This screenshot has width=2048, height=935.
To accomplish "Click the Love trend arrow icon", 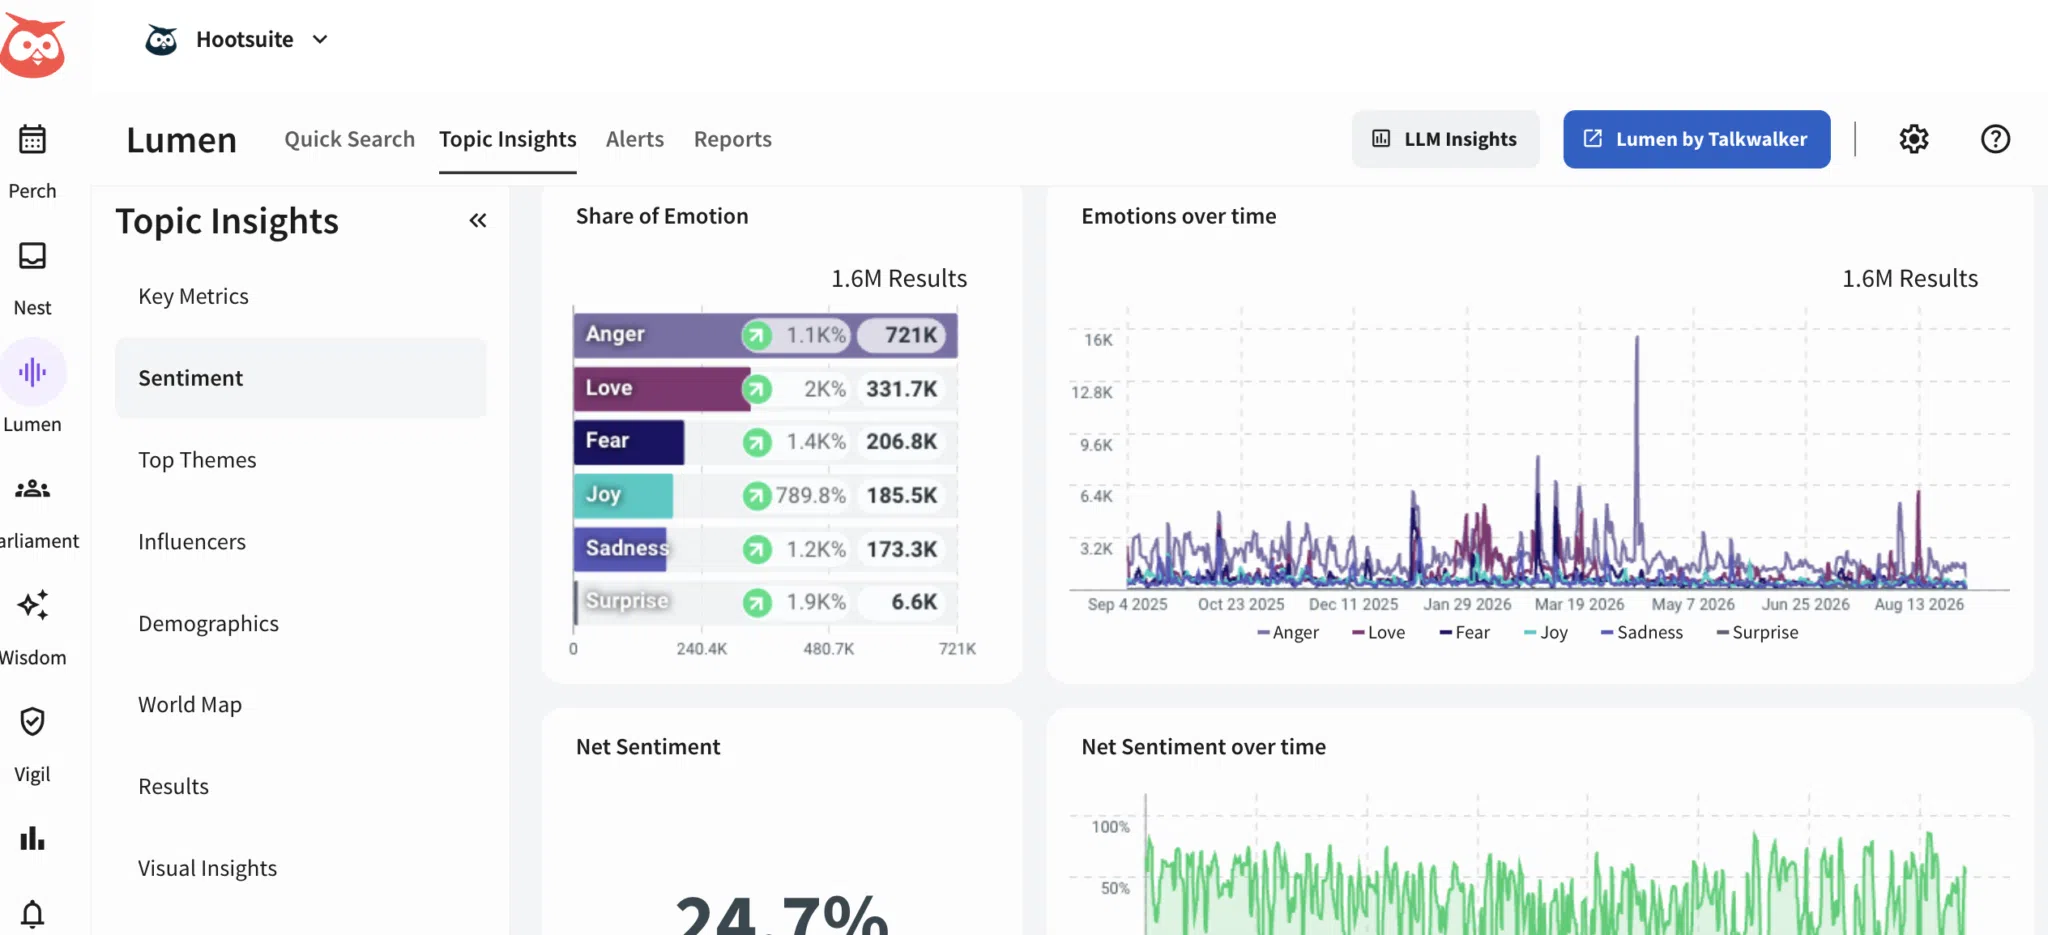I will click(x=757, y=389).
